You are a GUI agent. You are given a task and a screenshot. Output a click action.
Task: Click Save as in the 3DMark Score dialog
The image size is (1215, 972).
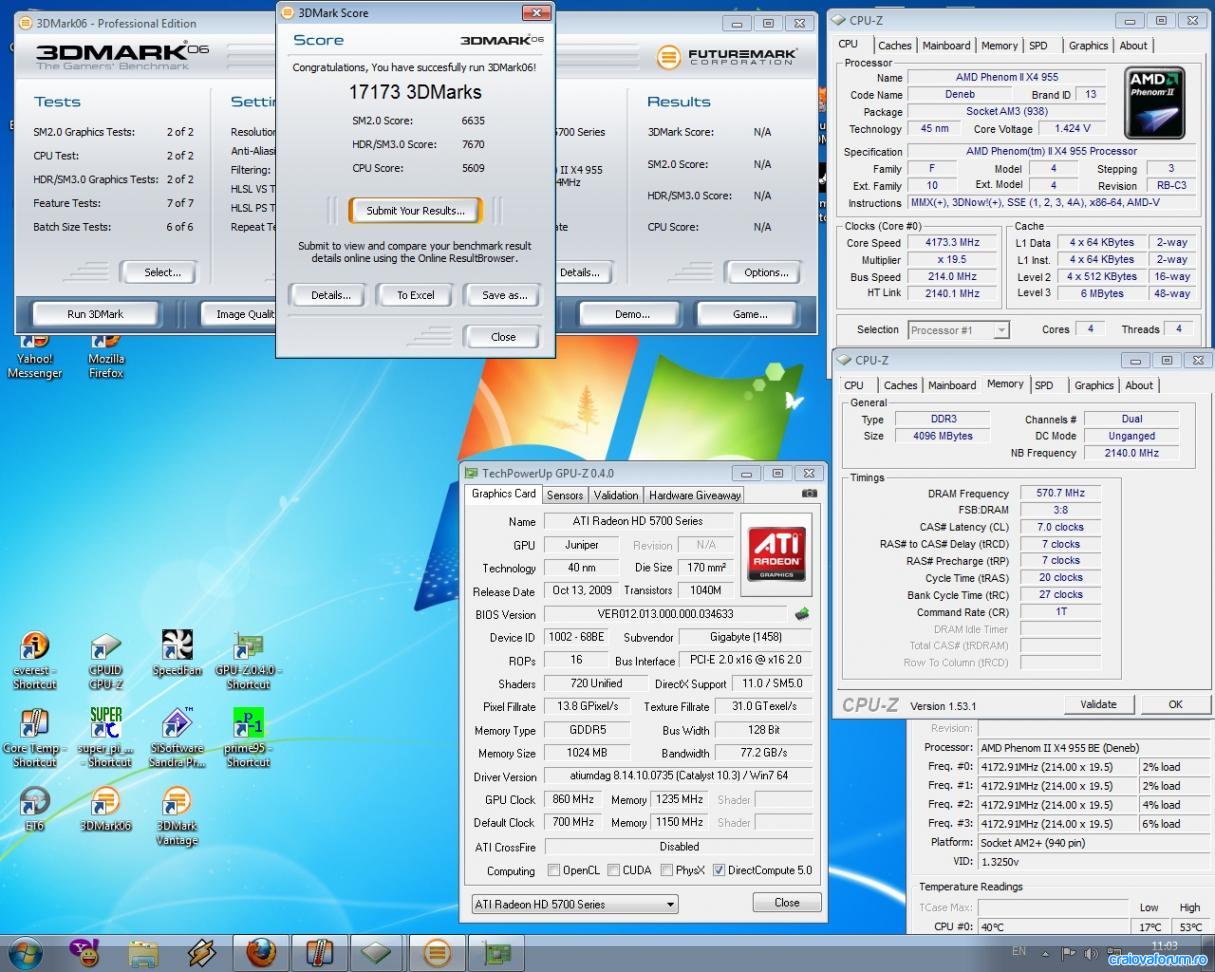pyautogui.click(x=504, y=295)
